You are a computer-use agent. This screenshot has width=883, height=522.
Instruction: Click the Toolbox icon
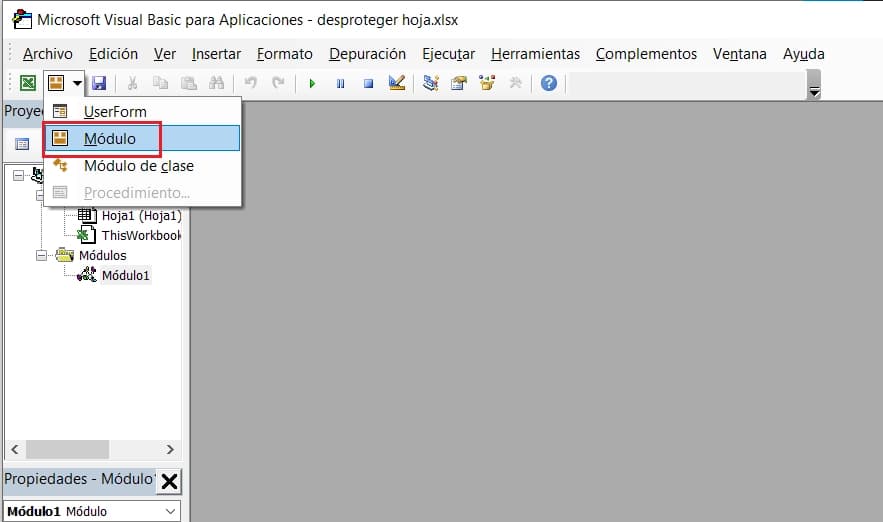click(x=515, y=83)
